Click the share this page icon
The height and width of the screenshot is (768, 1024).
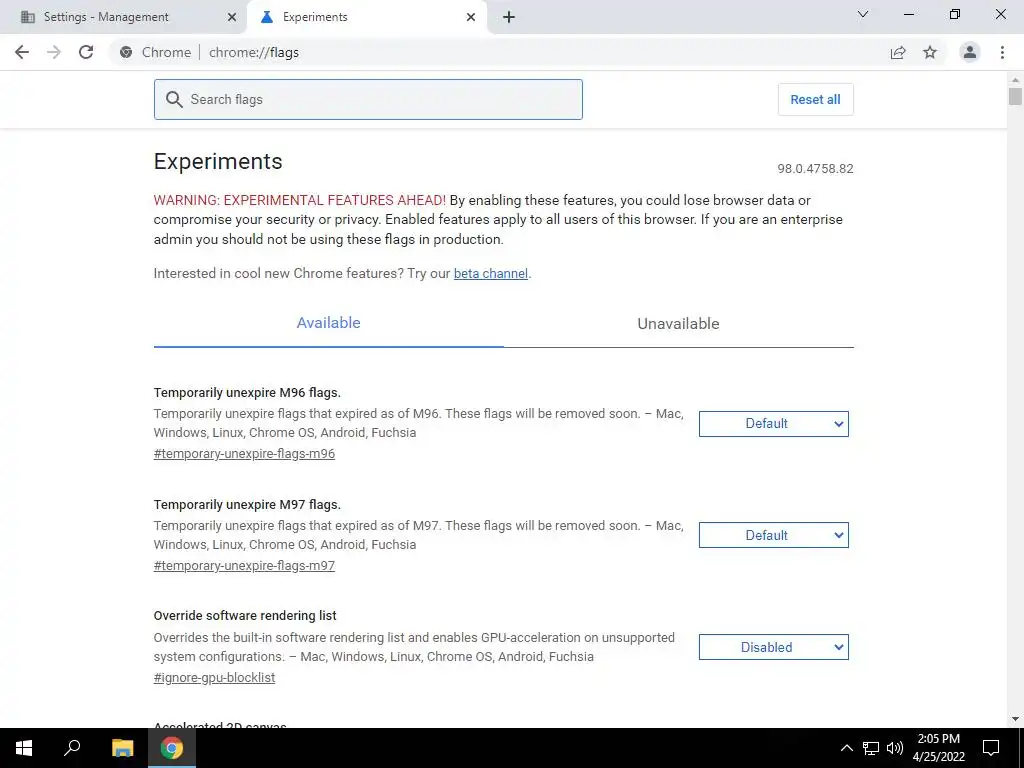tap(898, 52)
